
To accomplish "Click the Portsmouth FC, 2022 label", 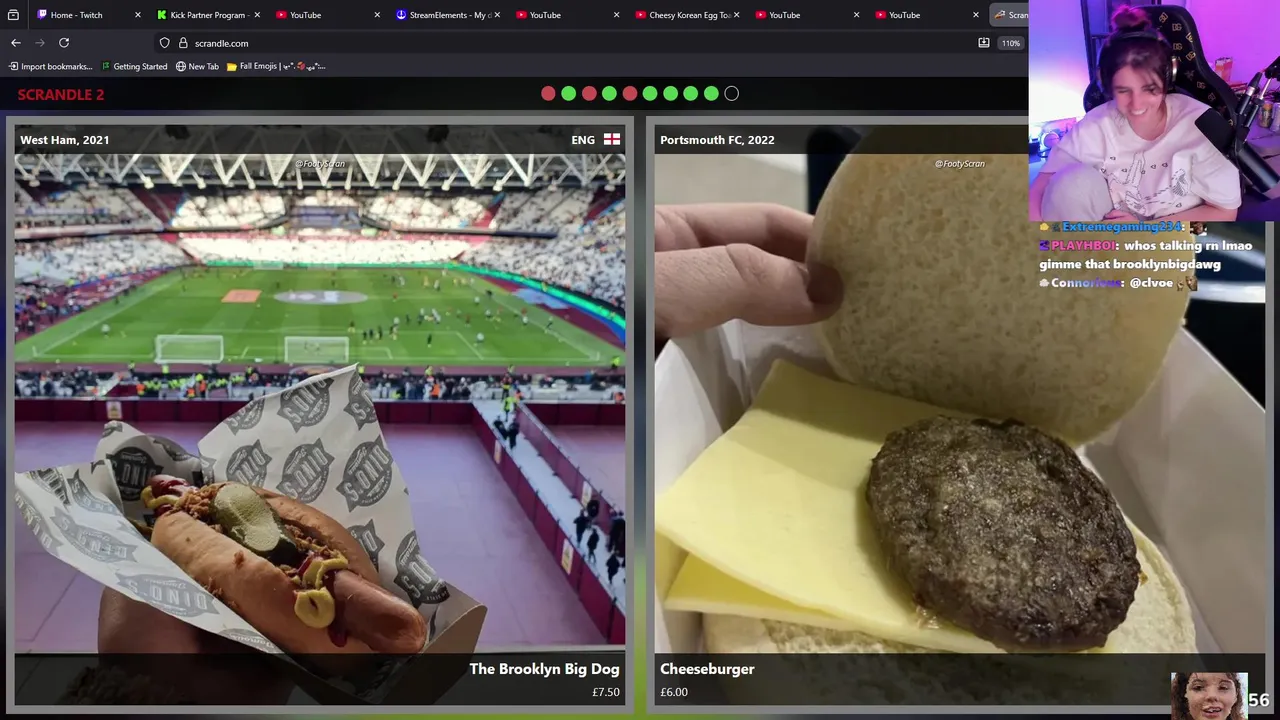I will (x=717, y=140).
